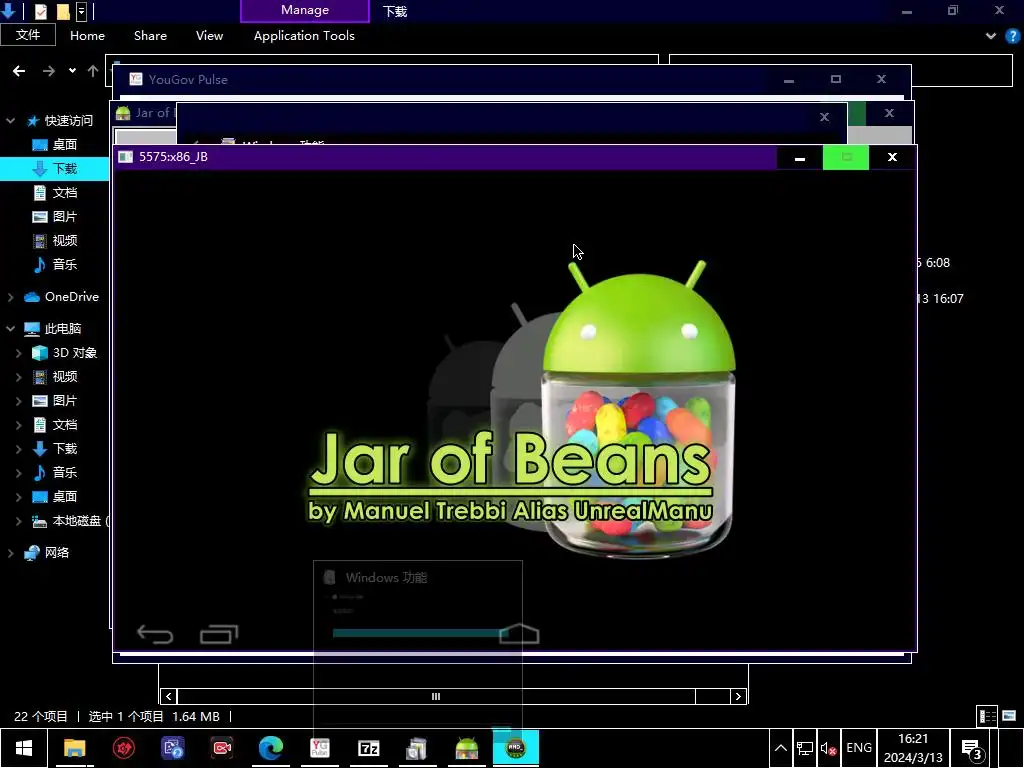Click the Windows Start button

[x=24, y=748]
